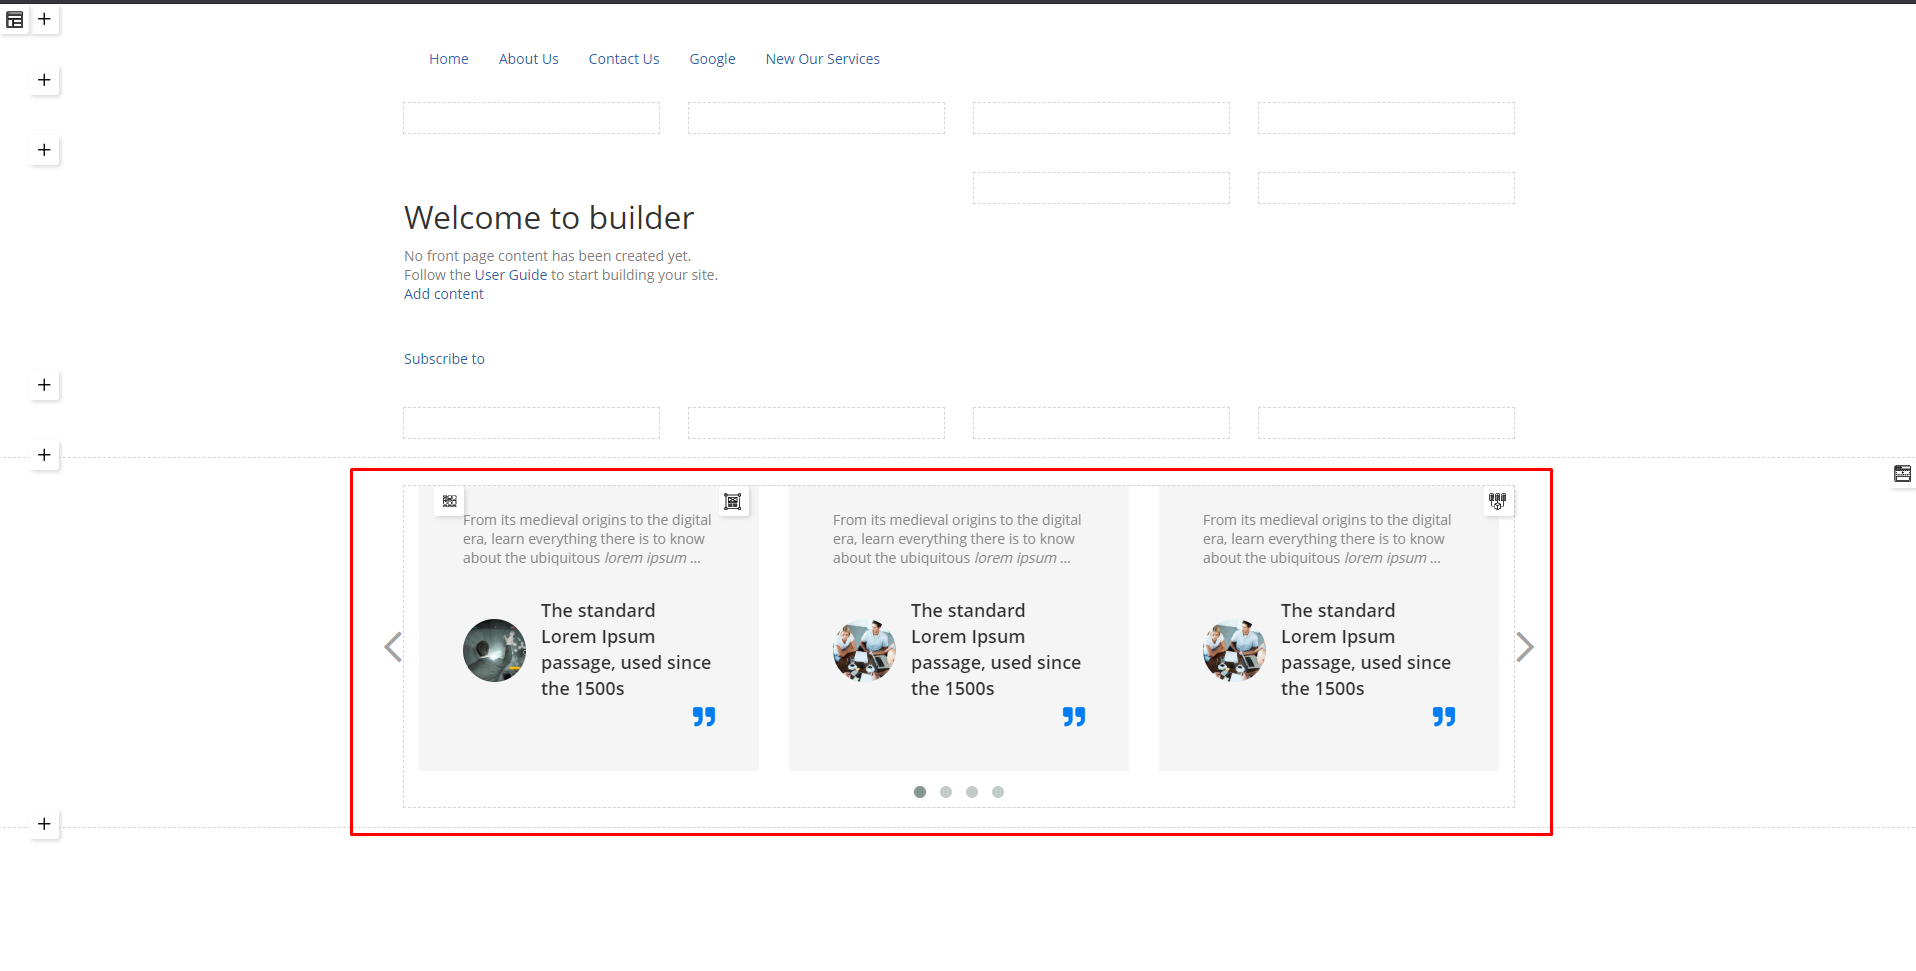1916x971 pixels.
Task: Open the New Our Services menu item
Action: pyautogui.click(x=823, y=59)
